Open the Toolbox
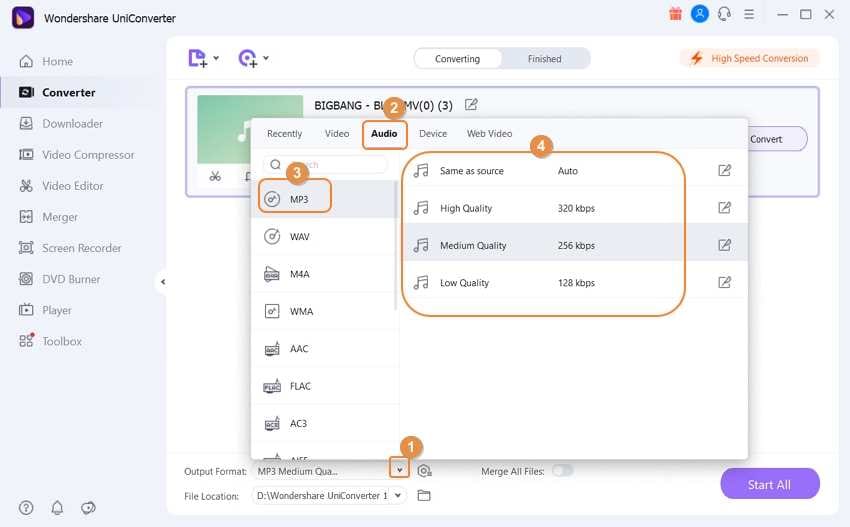This screenshot has width=850, height=527. click(50, 341)
